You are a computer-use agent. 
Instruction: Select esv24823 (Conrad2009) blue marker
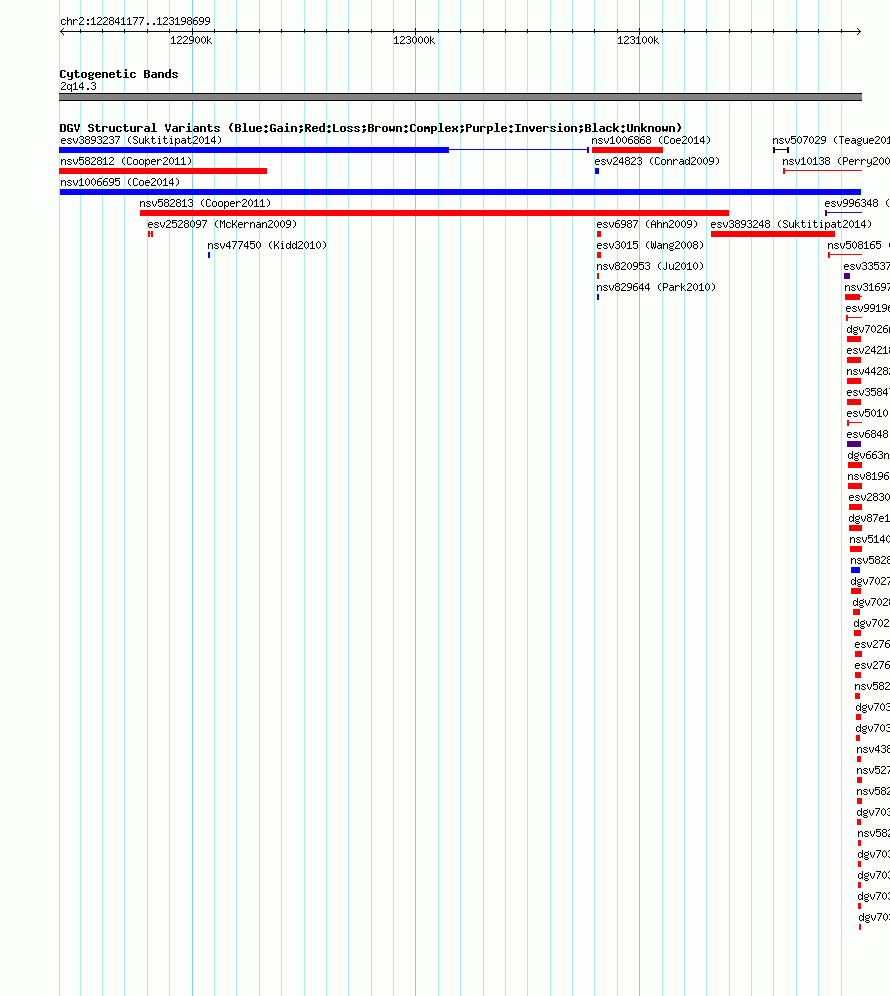point(597,171)
